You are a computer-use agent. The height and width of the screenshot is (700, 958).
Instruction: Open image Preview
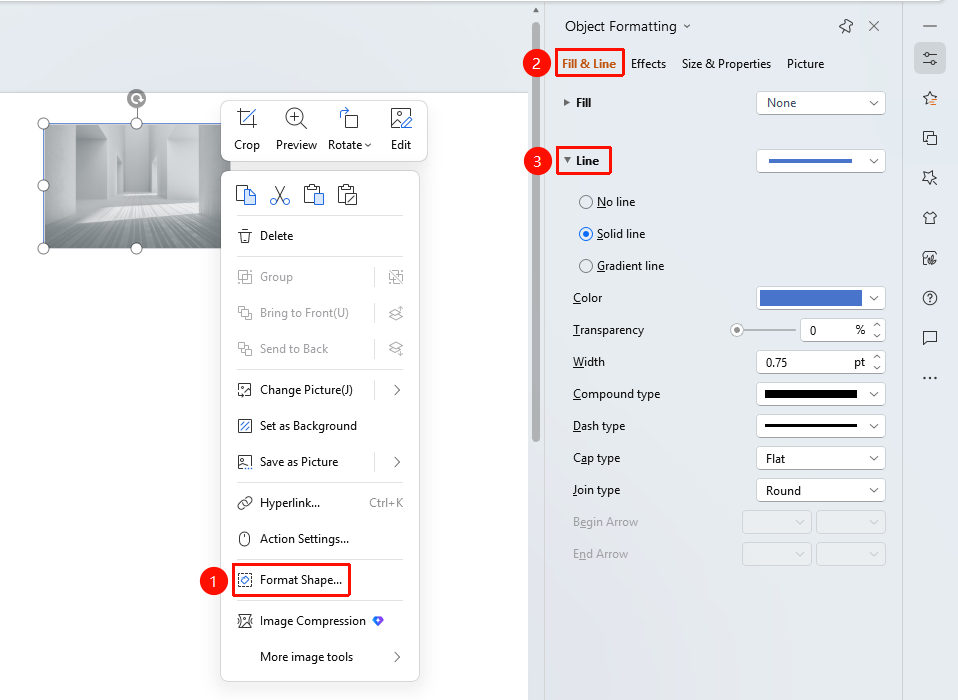point(296,129)
